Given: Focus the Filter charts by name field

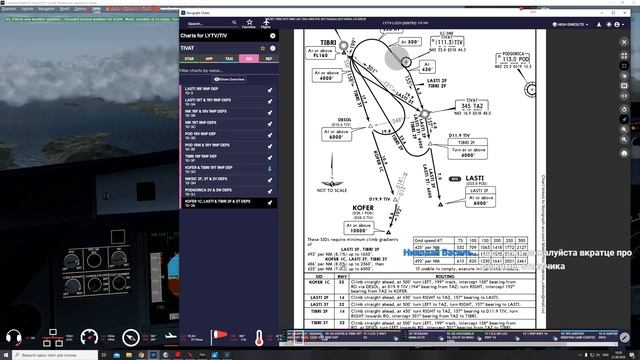Looking at the screenshot, I should (229, 70).
